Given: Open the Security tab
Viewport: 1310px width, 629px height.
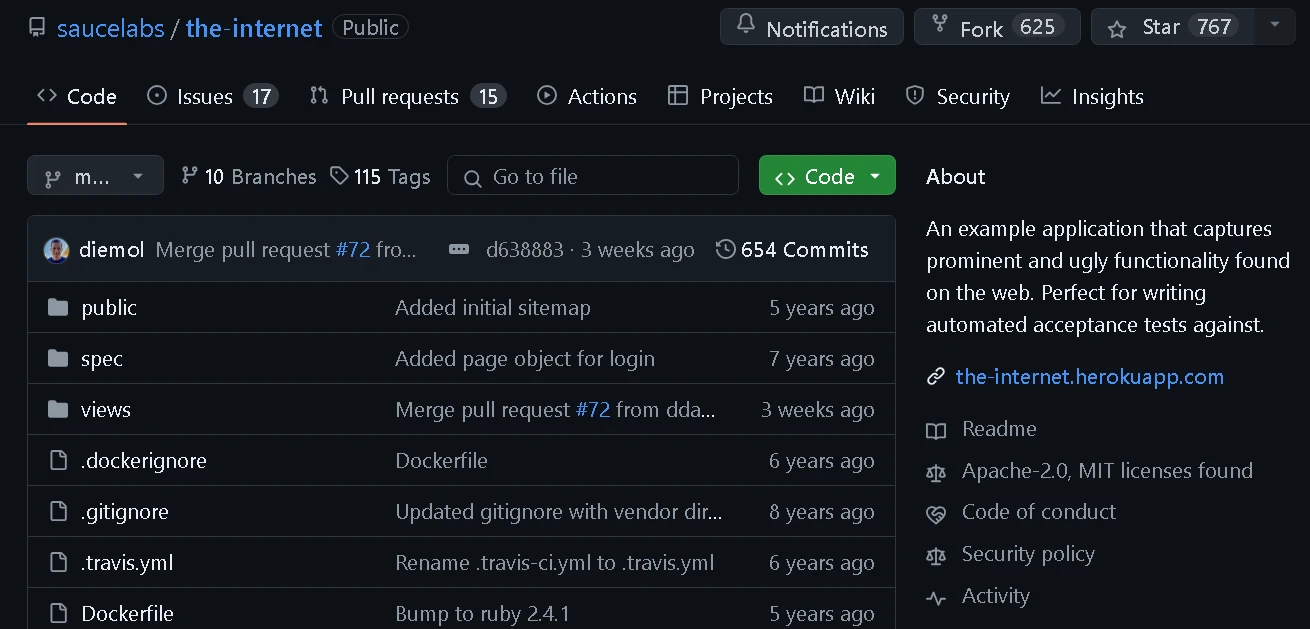Looking at the screenshot, I should point(958,96).
